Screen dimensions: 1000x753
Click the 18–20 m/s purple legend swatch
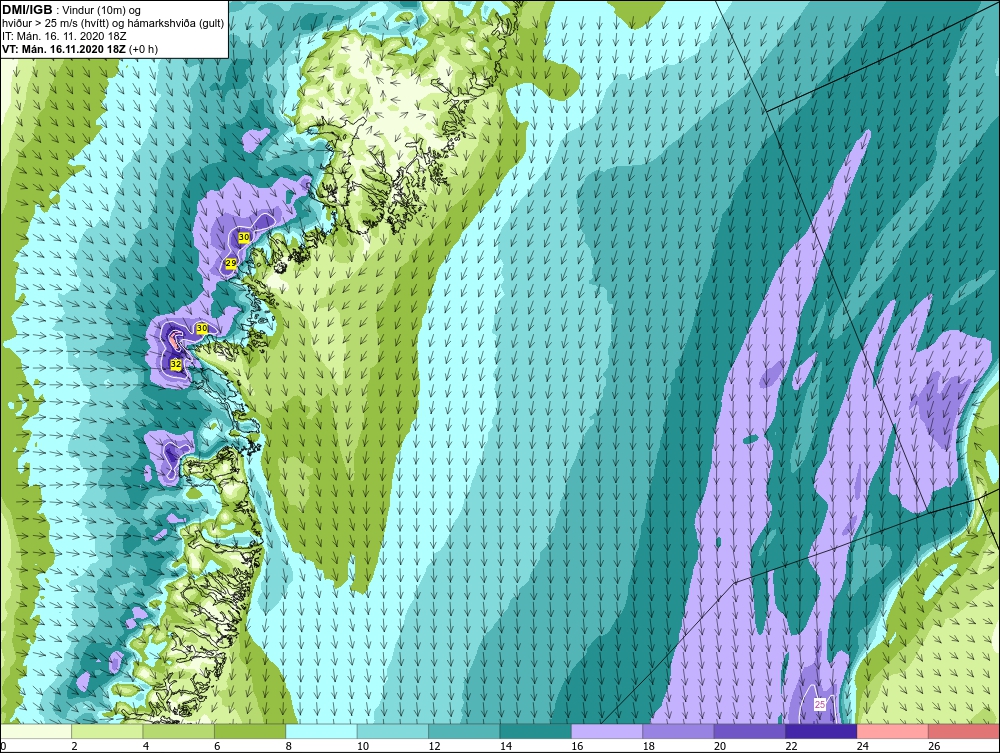point(679,731)
